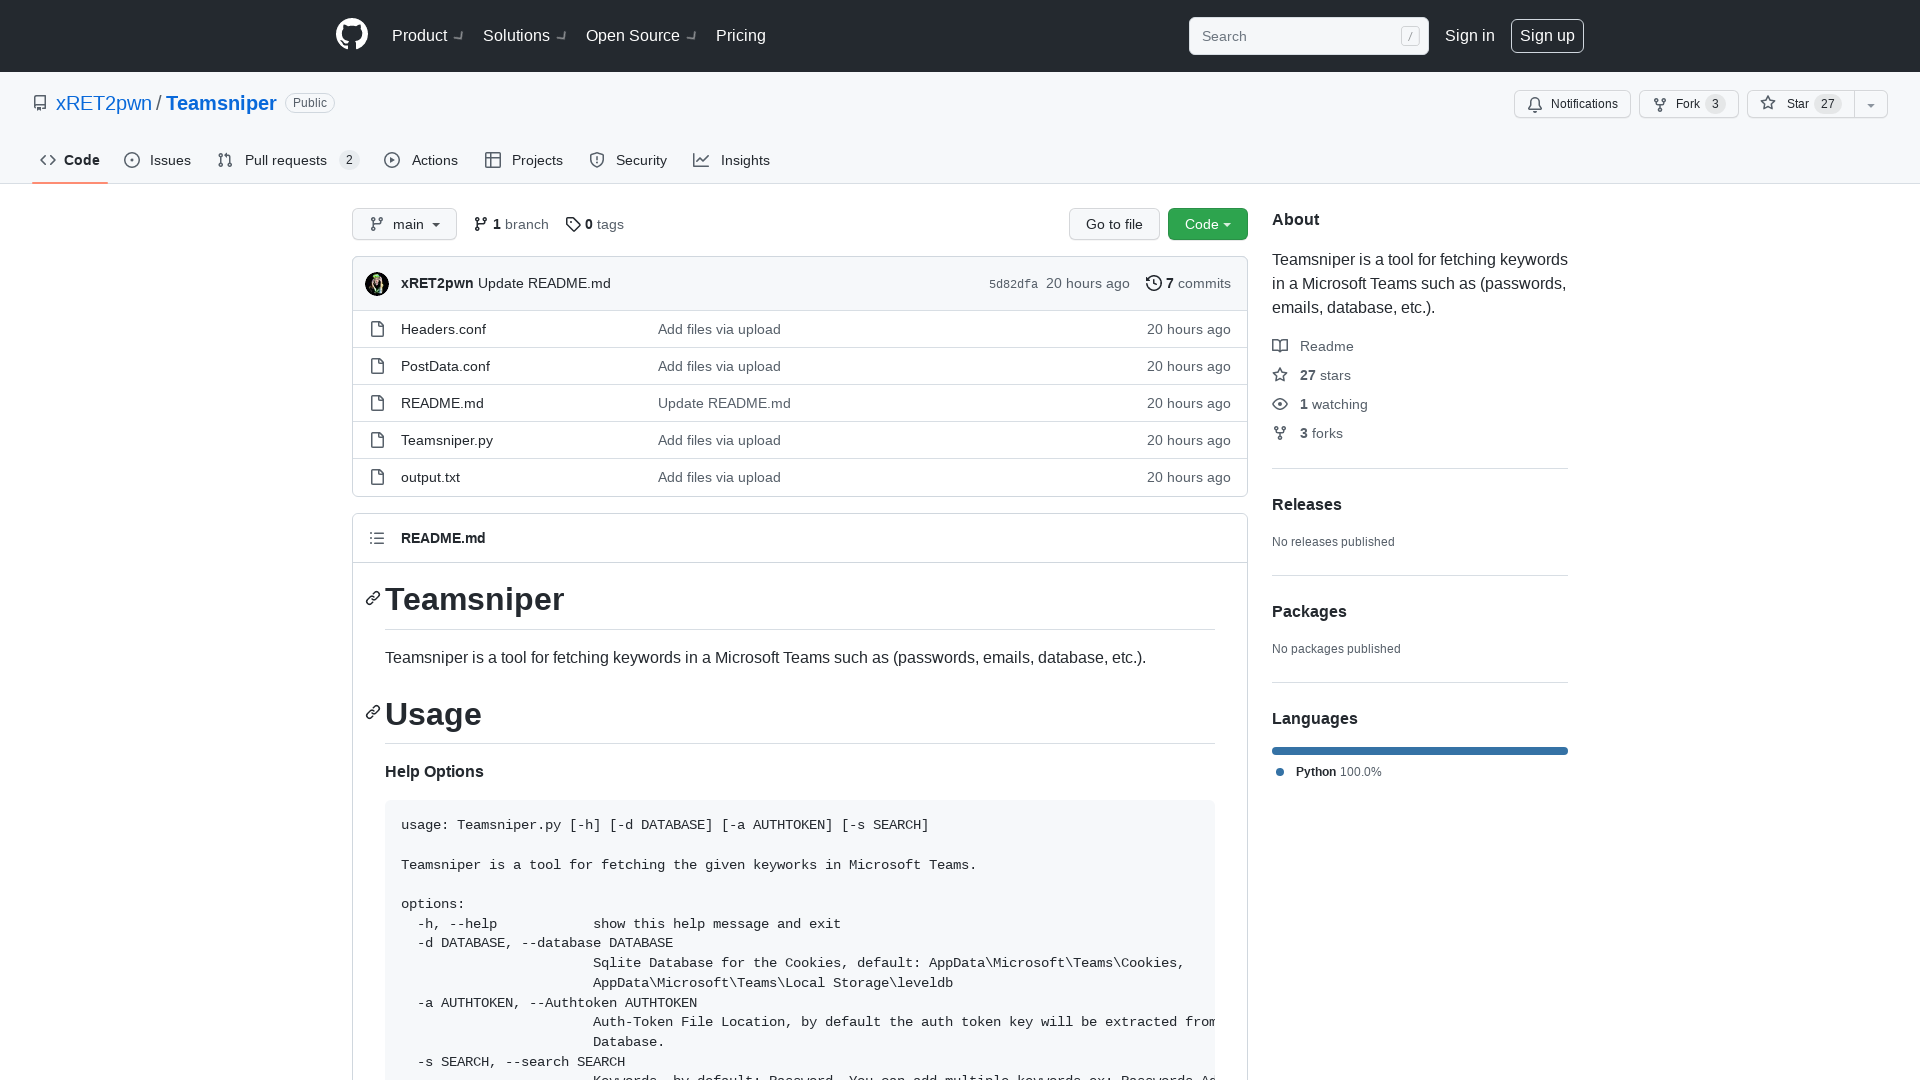
Task: Click the anchor link beside Teamsniper heading
Action: coord(372,598)
